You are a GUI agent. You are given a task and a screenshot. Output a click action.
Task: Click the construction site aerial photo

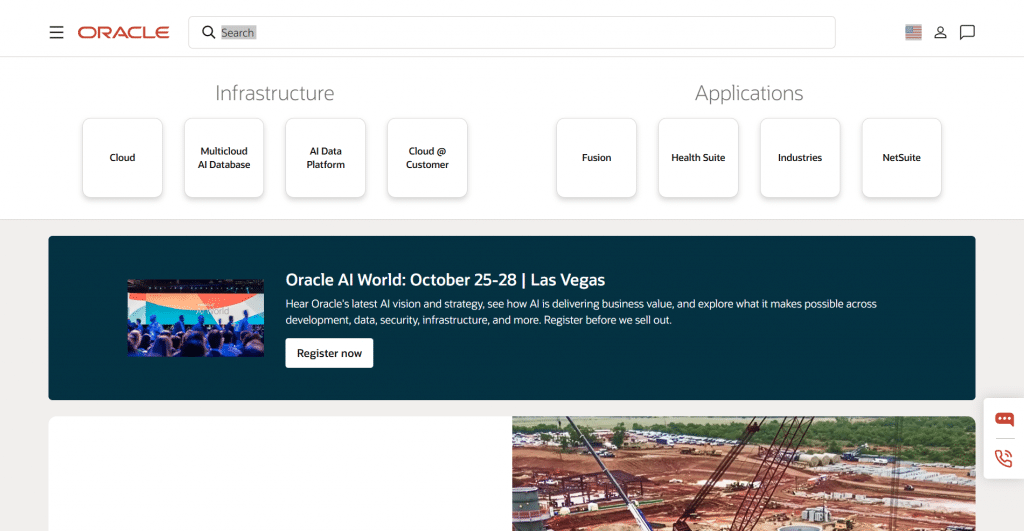coord(744,474)
